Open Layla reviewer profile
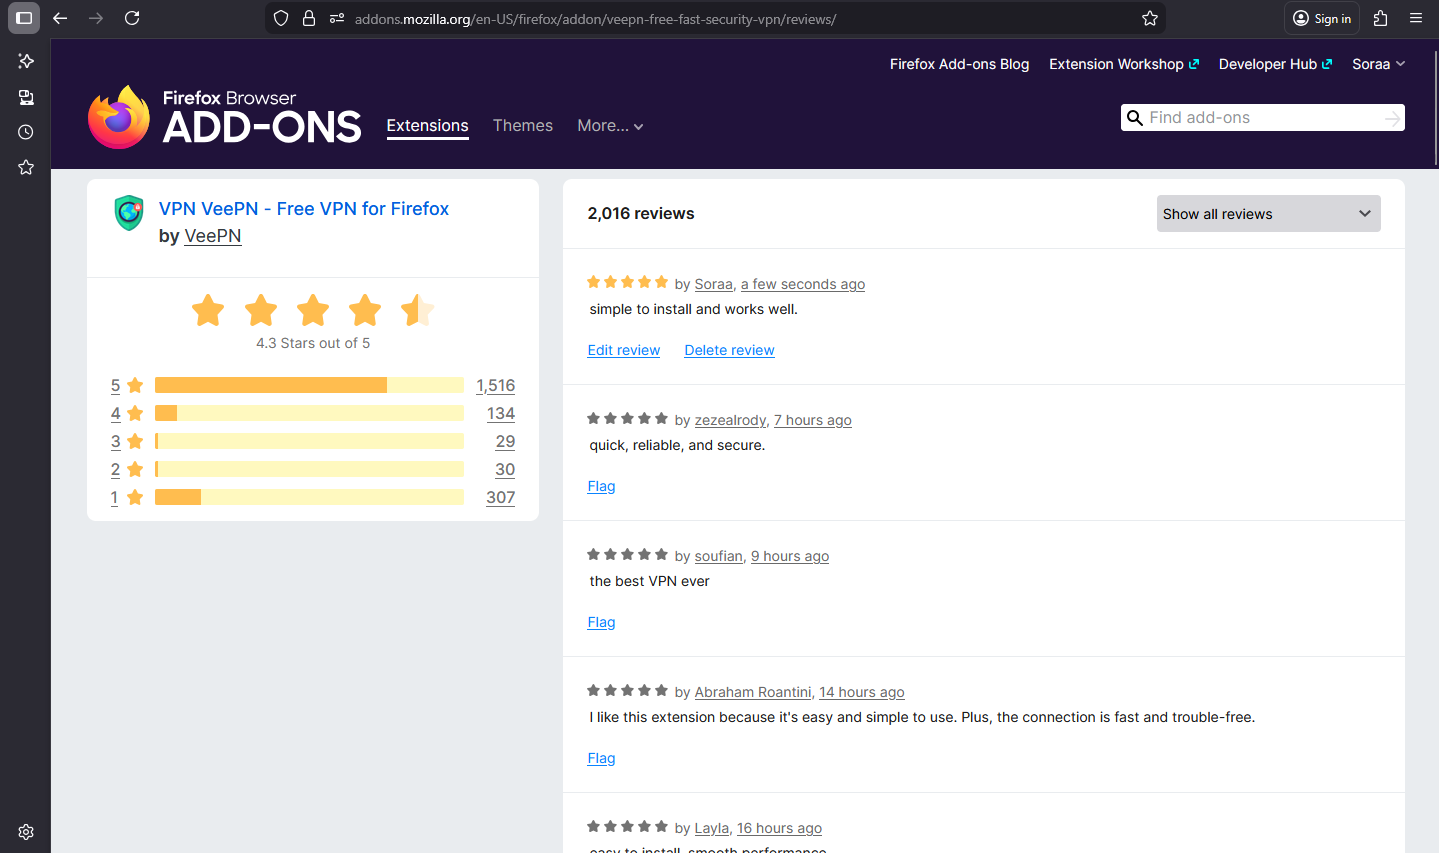This screenshot has width=1439, height=853. click(711, 828)
